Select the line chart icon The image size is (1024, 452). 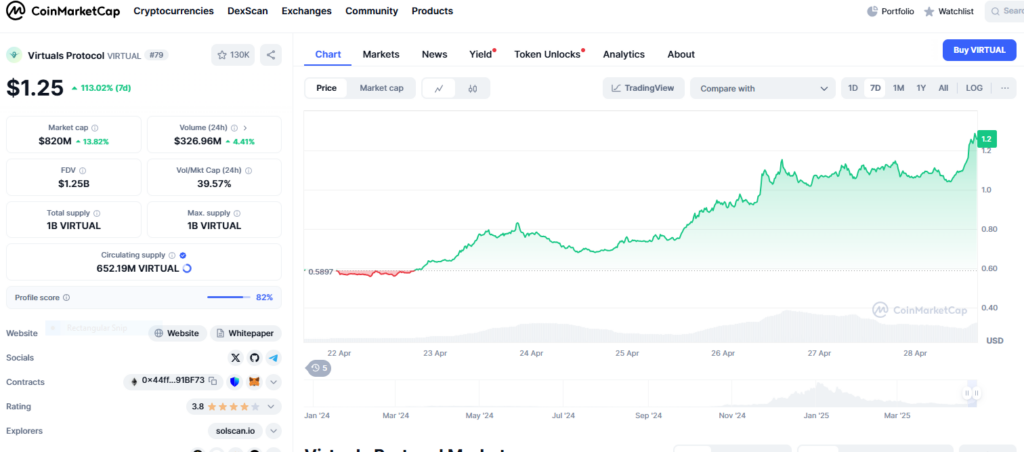point(440,88)
